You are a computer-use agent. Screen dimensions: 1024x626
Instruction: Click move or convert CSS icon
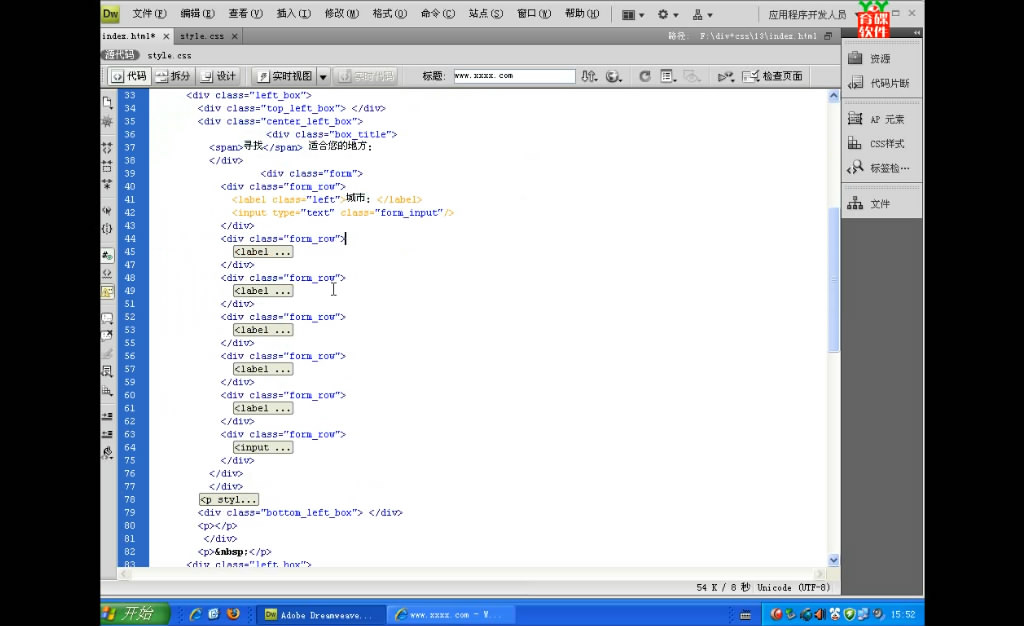[107, 390]
